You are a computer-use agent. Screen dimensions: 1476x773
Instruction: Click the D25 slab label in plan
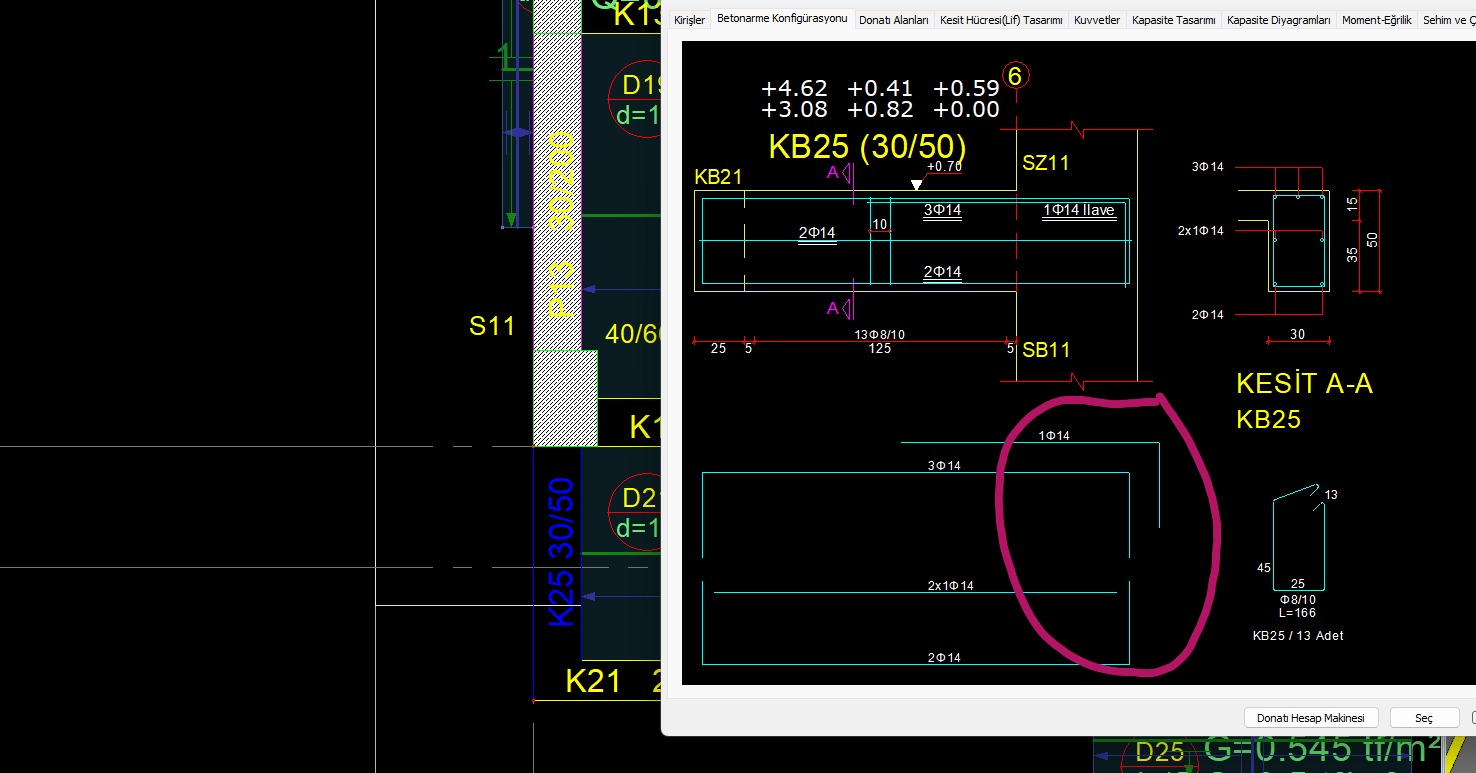[x=1160, y=752]
